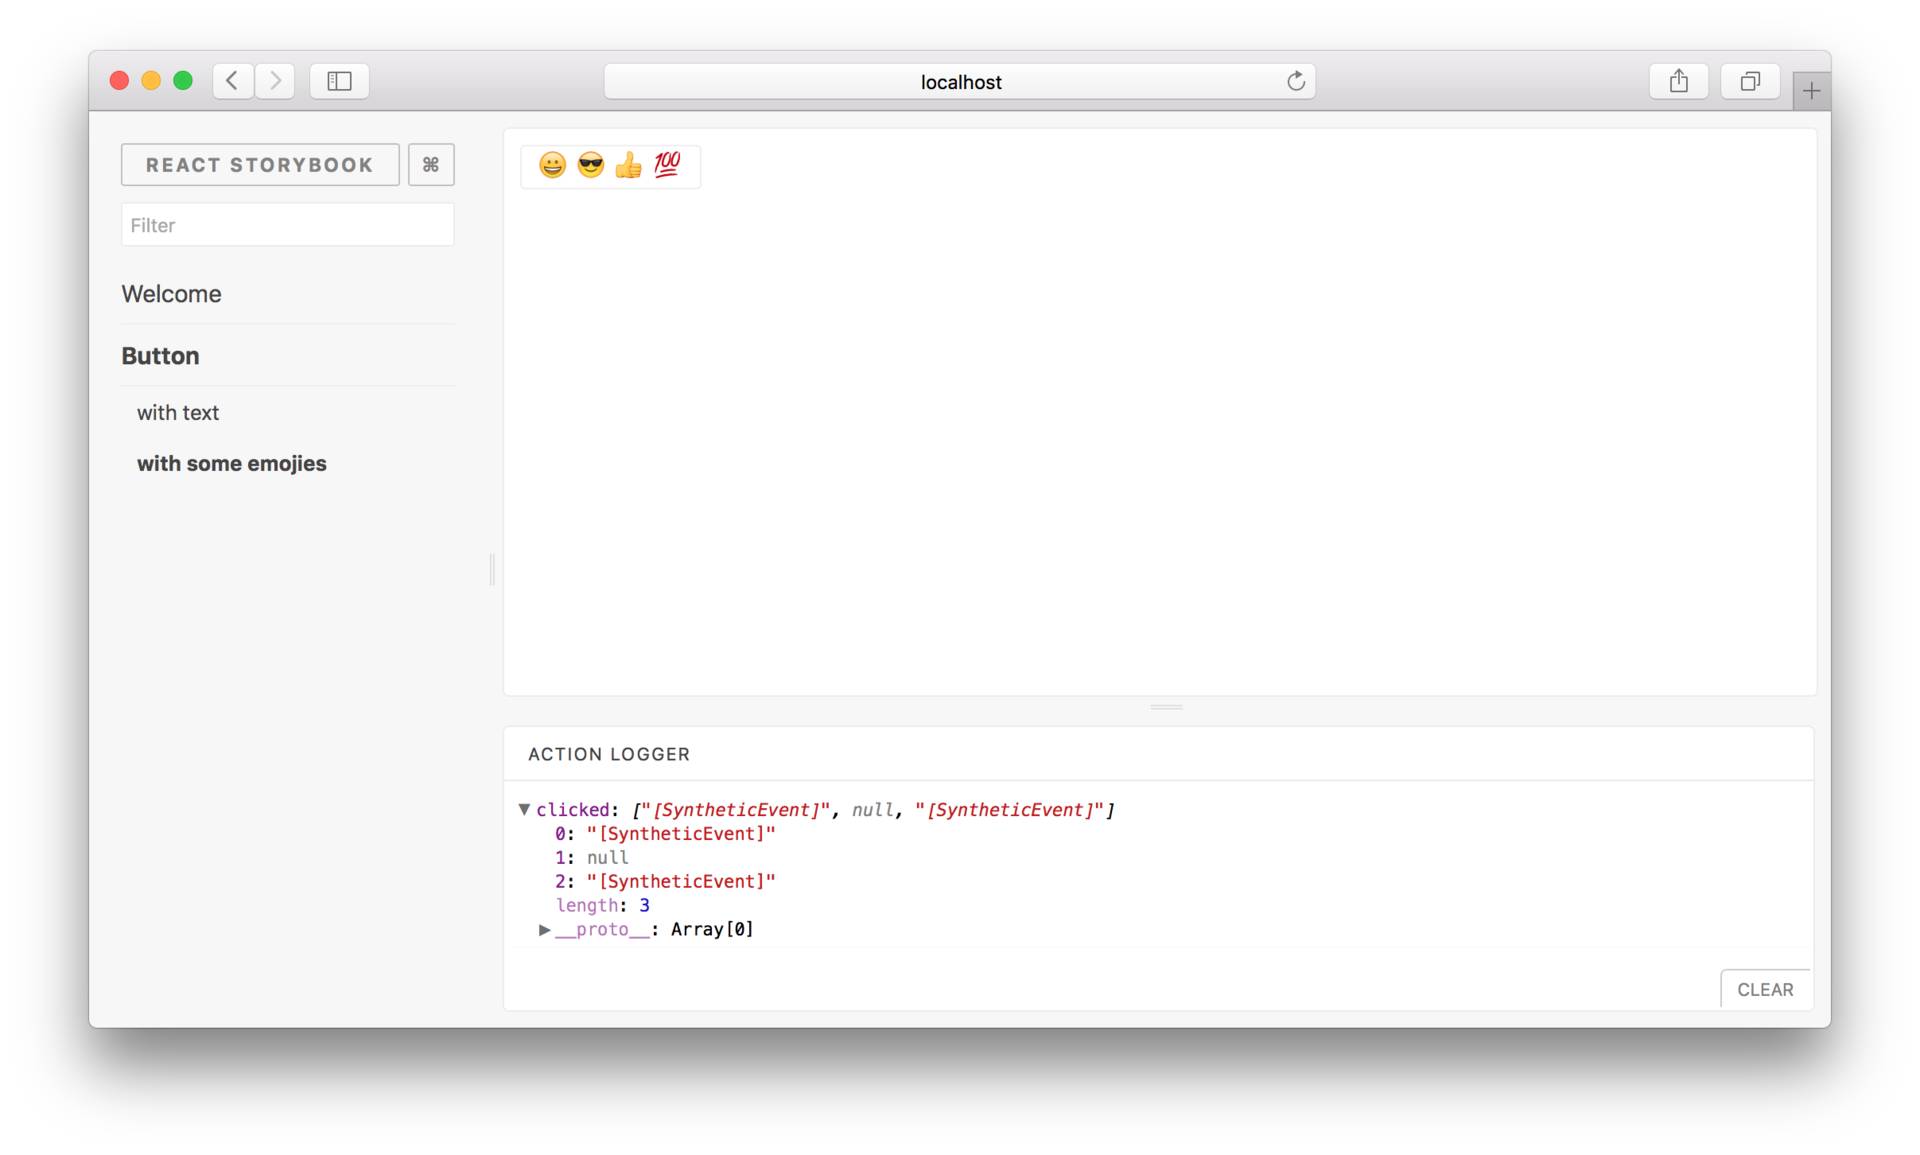
Task: Toggle the Safari sidebar icon
Action: 340,81
